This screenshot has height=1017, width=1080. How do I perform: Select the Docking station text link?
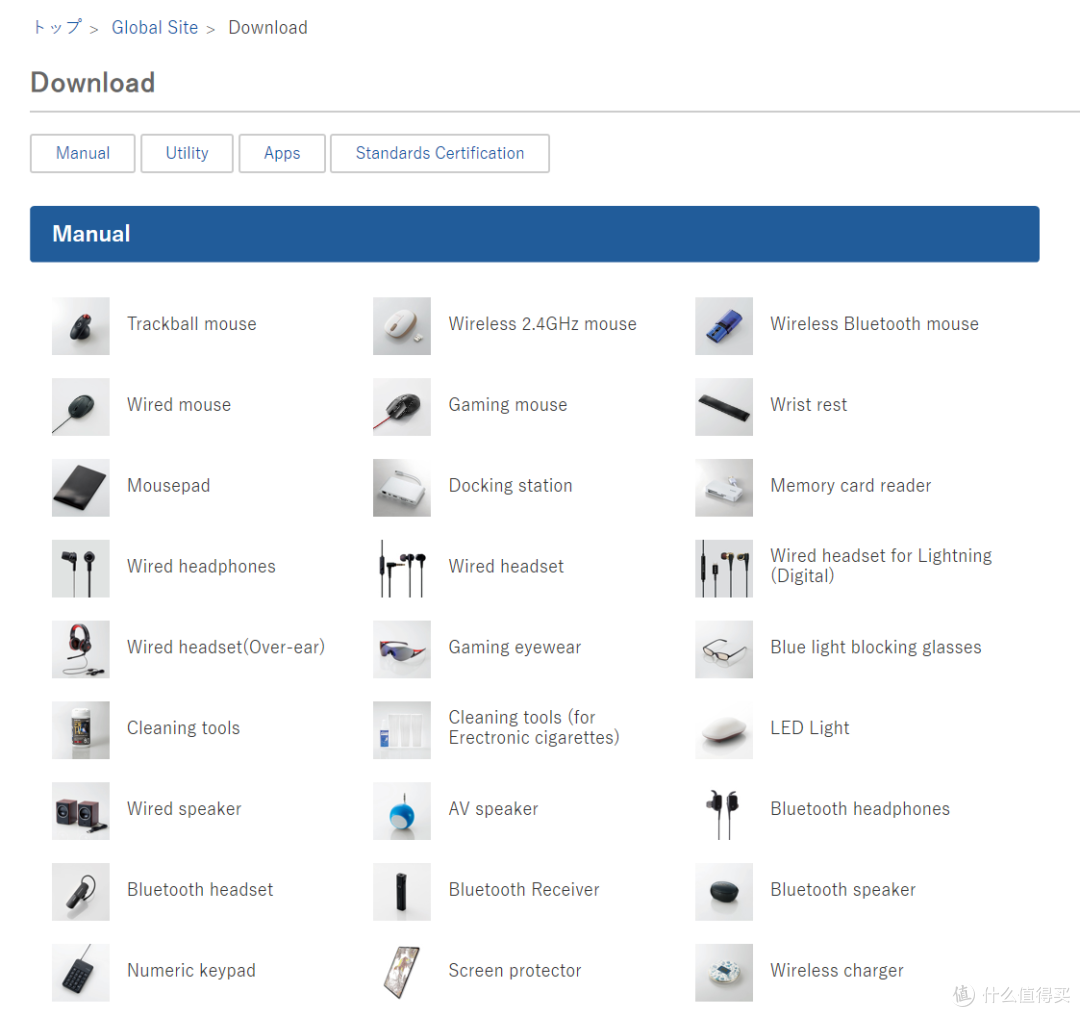pyautogui.click(x=510, y=485)
